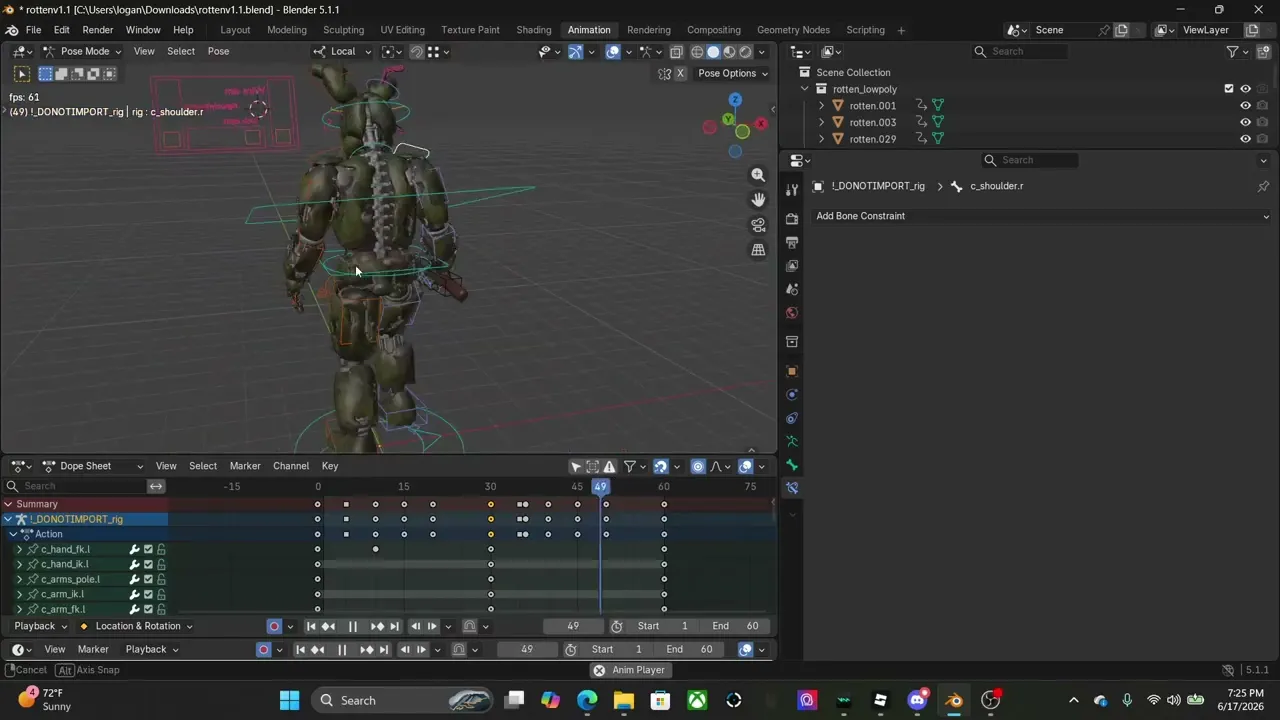Exclude rotten_lowpoly collection via checkbox
Image resolution: width=1280 pixels, height=720 pixels.
1229,89
